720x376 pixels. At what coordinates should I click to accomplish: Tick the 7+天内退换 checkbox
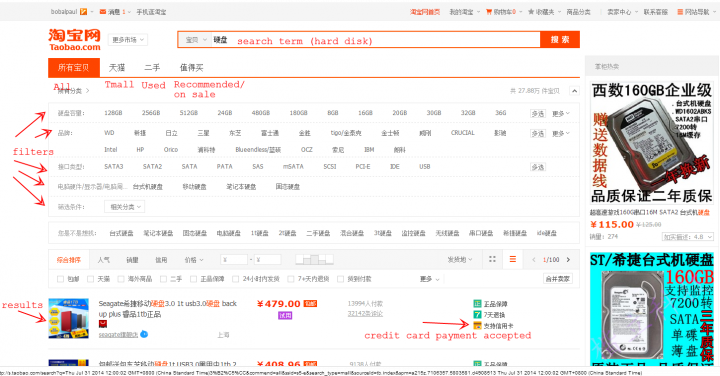(291, 279)
